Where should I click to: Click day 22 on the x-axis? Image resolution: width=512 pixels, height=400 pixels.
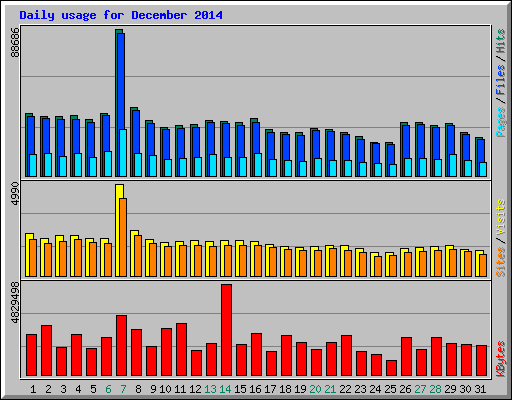345,389
